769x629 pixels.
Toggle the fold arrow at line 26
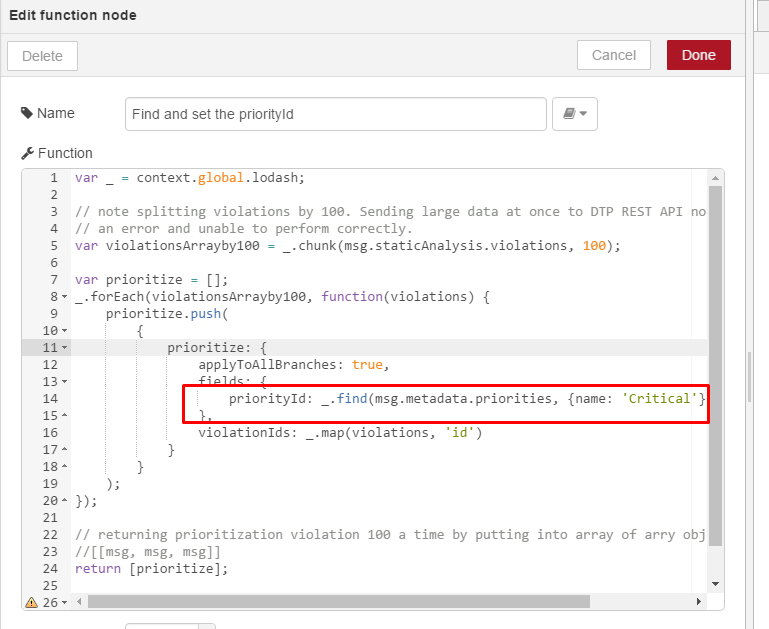(x=65, y=603)
